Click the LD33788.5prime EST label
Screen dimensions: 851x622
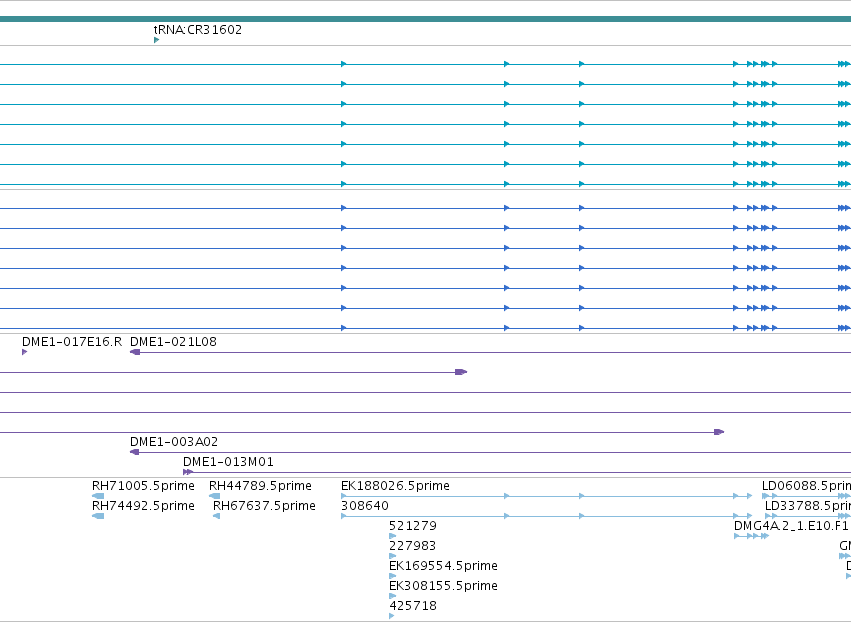click(808, 505)
